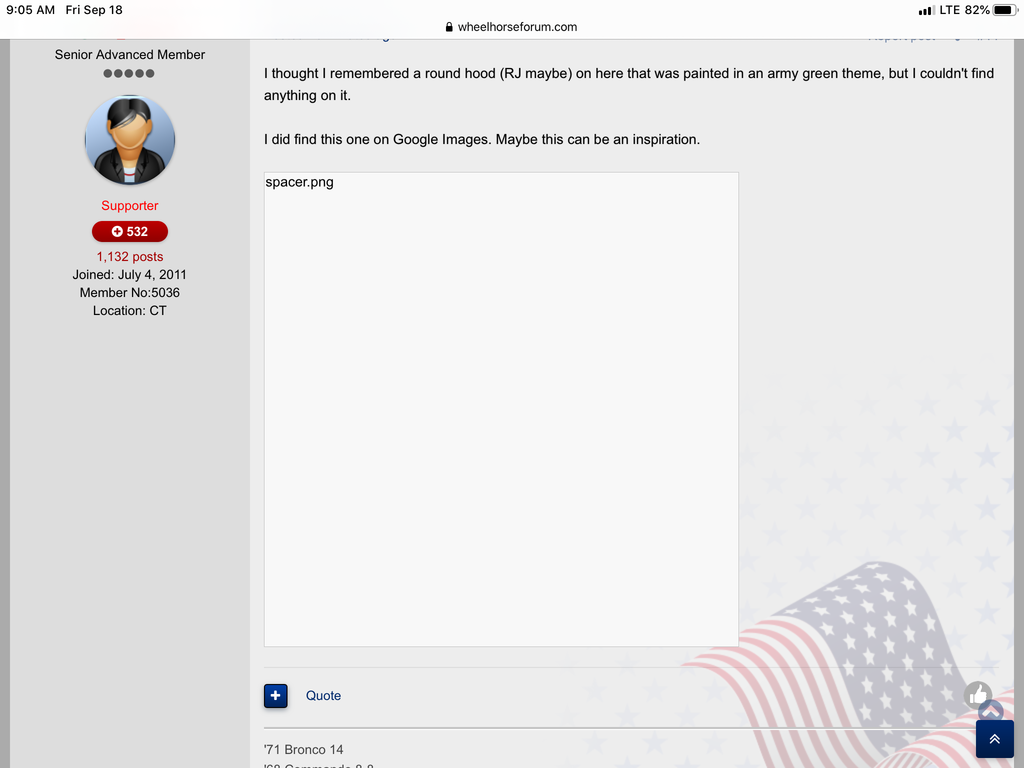Viewport: 1024px width, 768px height.
Task: Open the member's avatar picture
Action: coord(130,140)
